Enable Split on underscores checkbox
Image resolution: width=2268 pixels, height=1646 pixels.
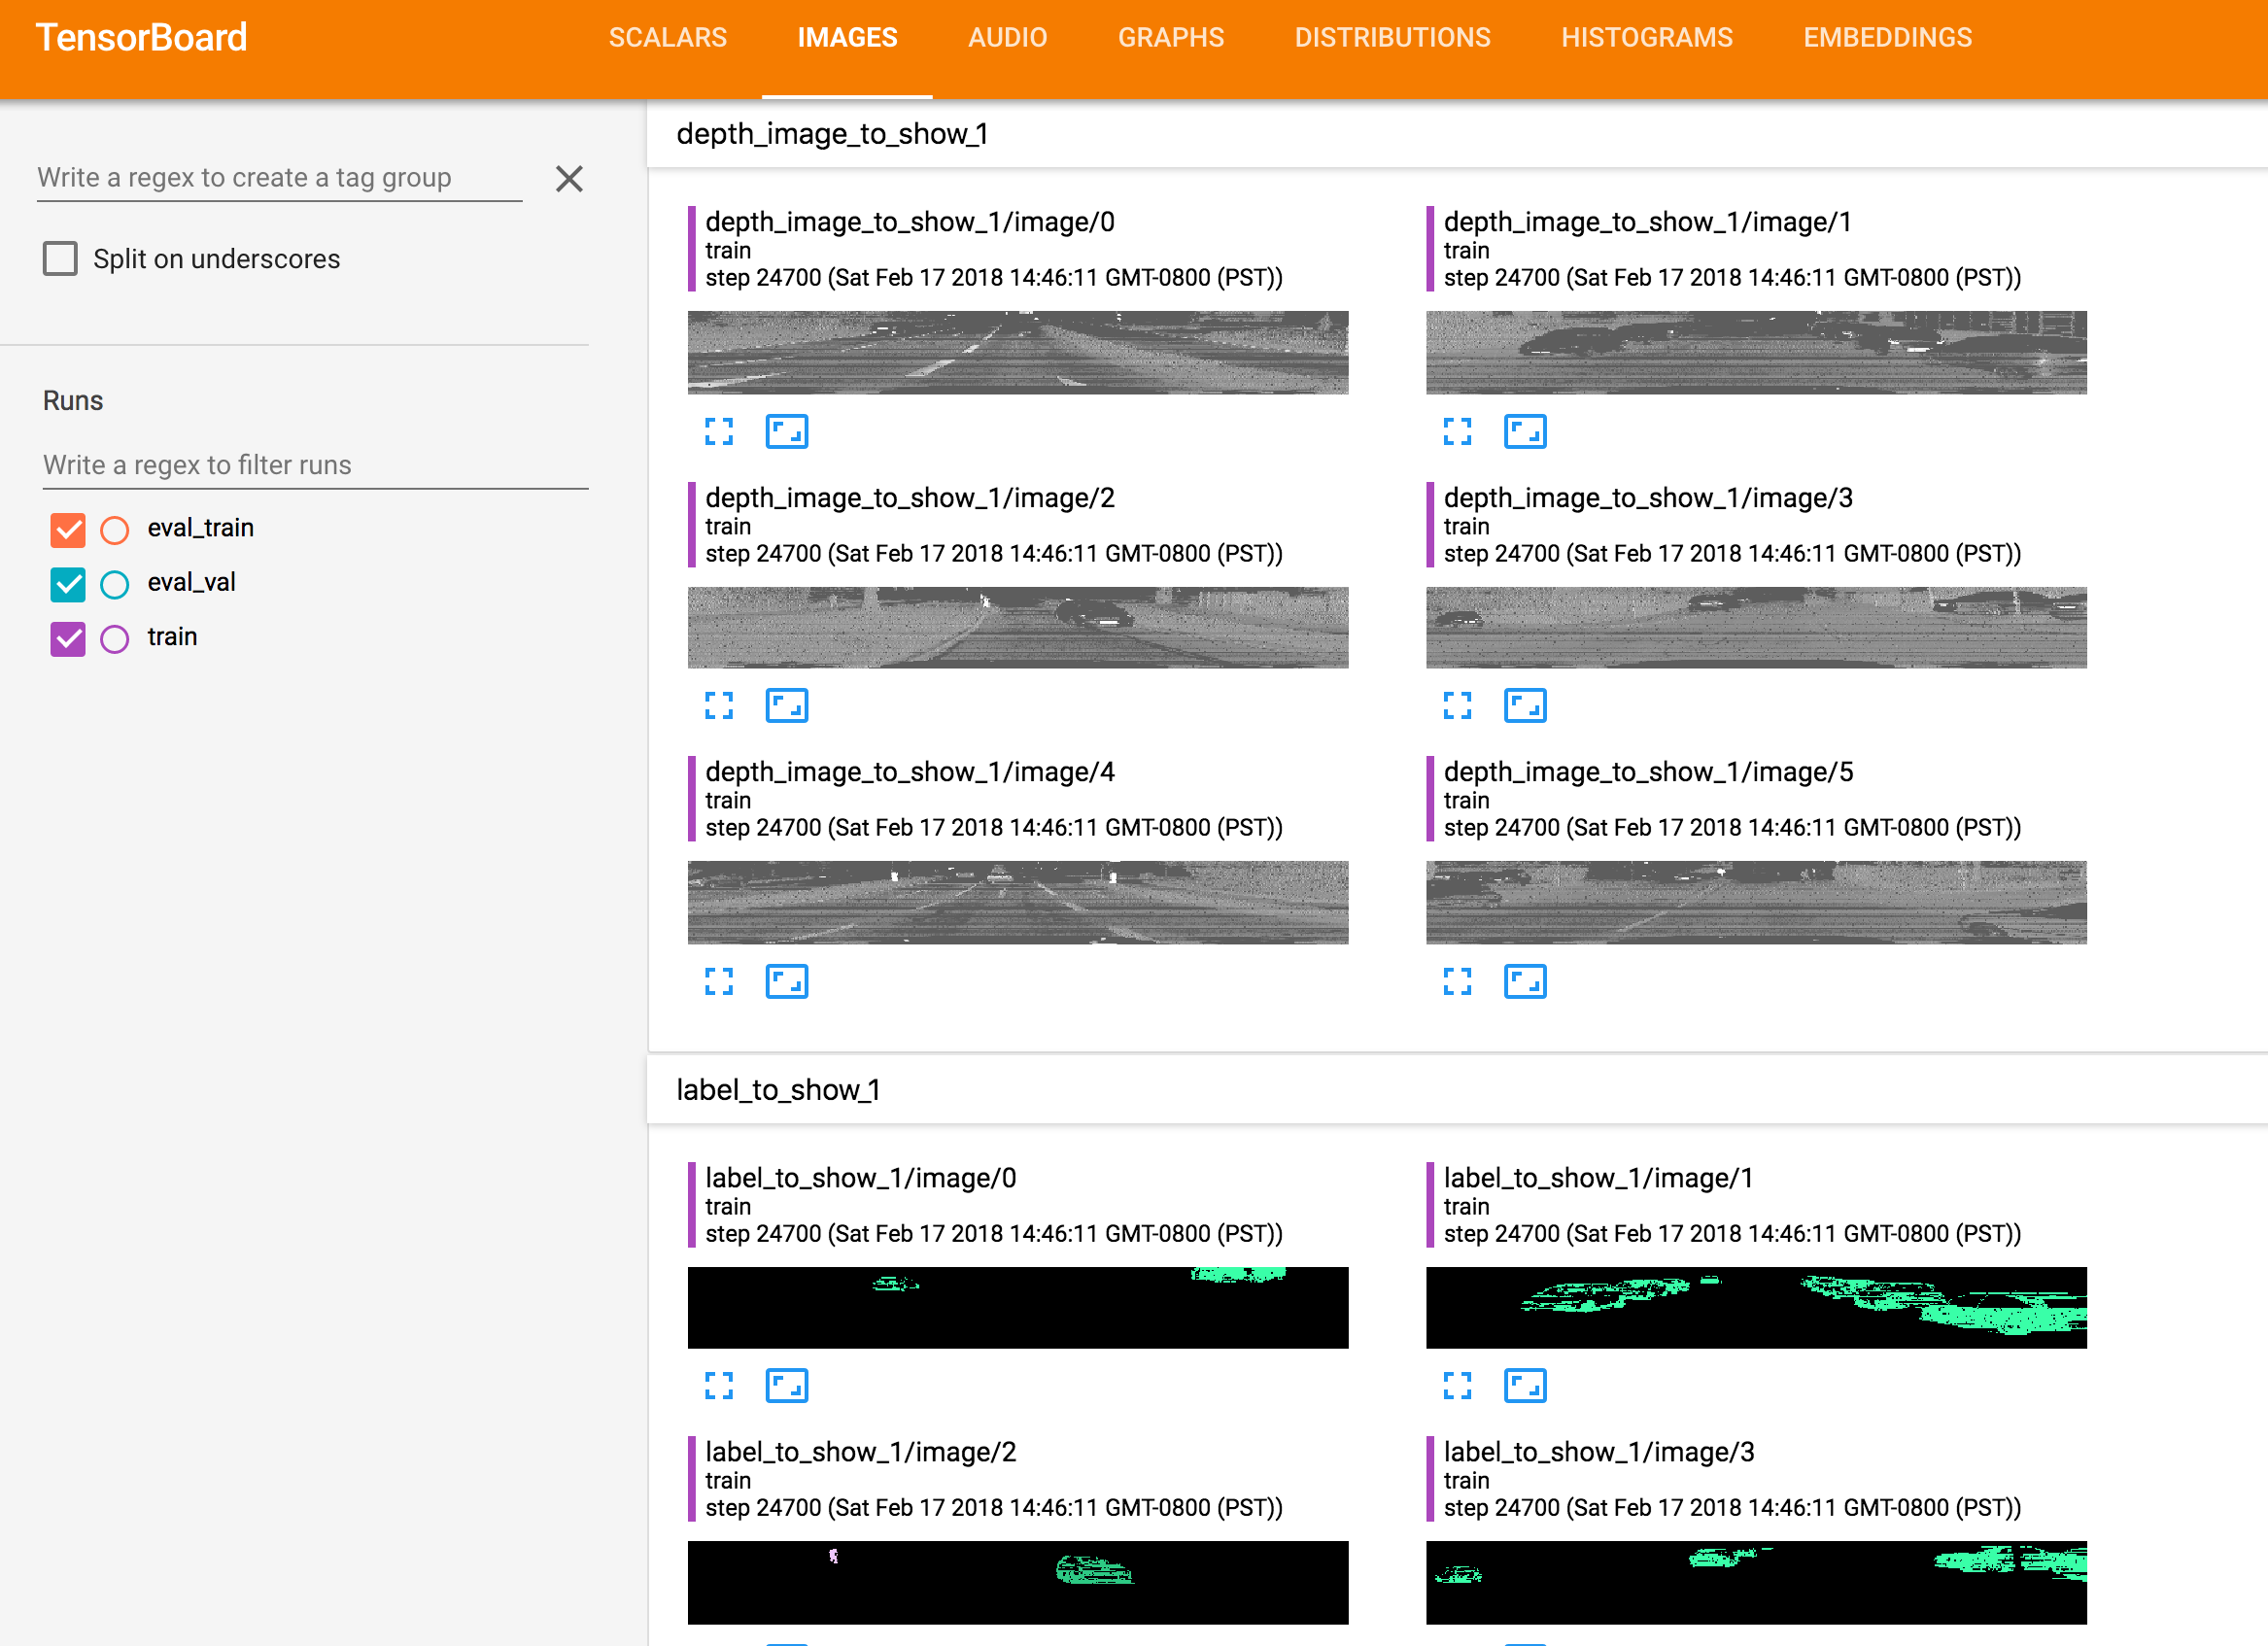point(60,258)
